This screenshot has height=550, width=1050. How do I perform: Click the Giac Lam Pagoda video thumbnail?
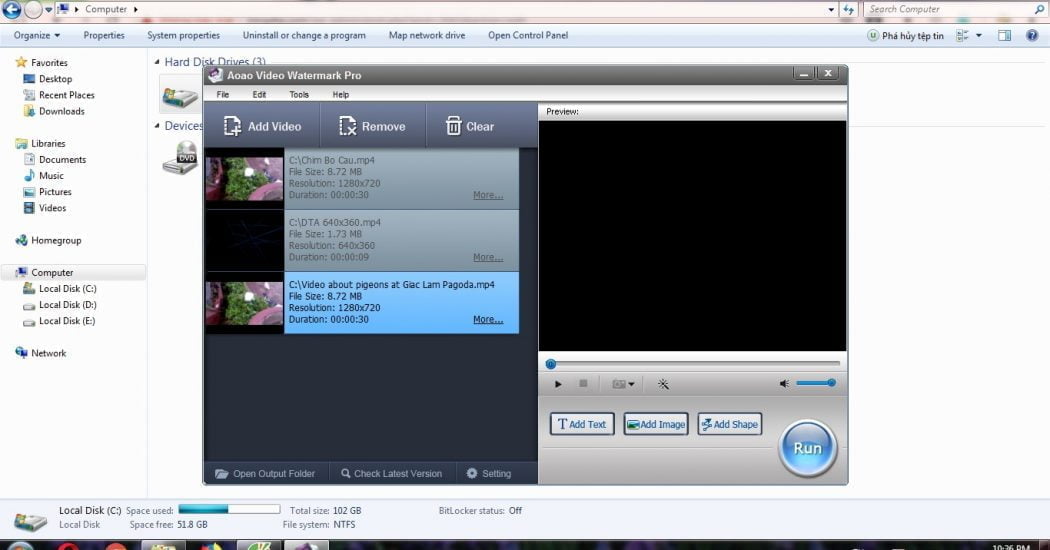[x=244, y=303]
